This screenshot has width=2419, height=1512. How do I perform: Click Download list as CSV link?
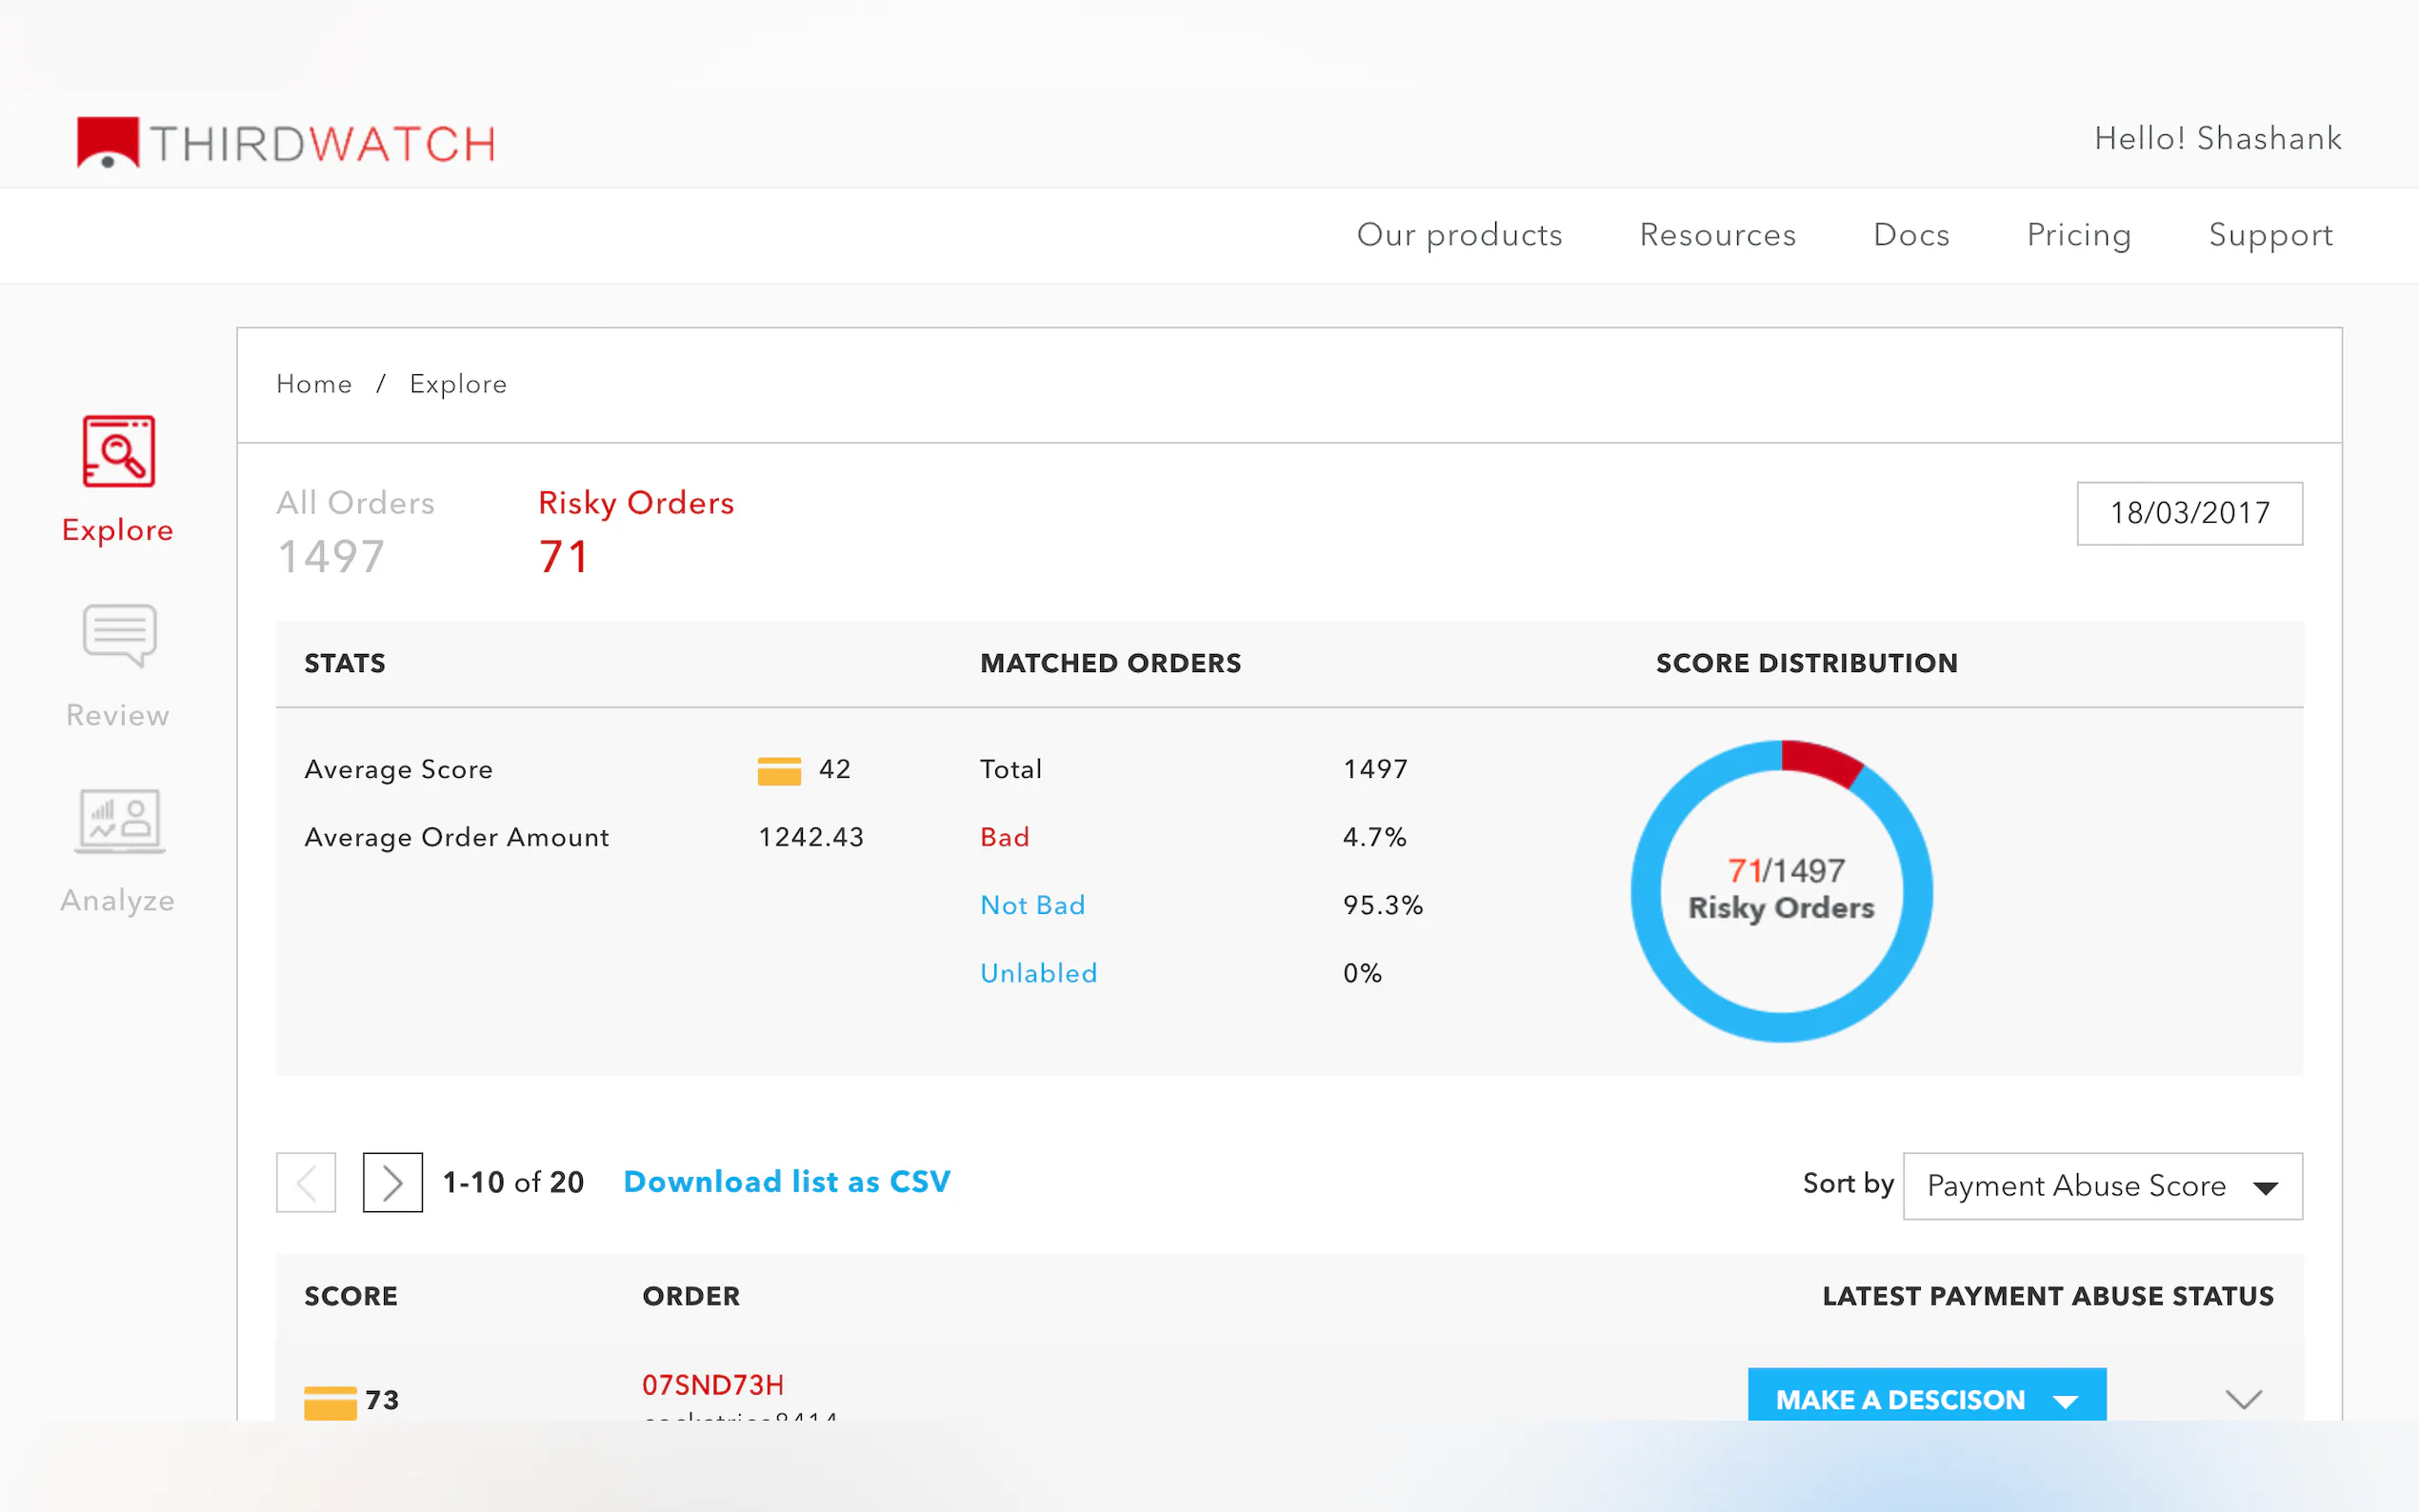787,1182
